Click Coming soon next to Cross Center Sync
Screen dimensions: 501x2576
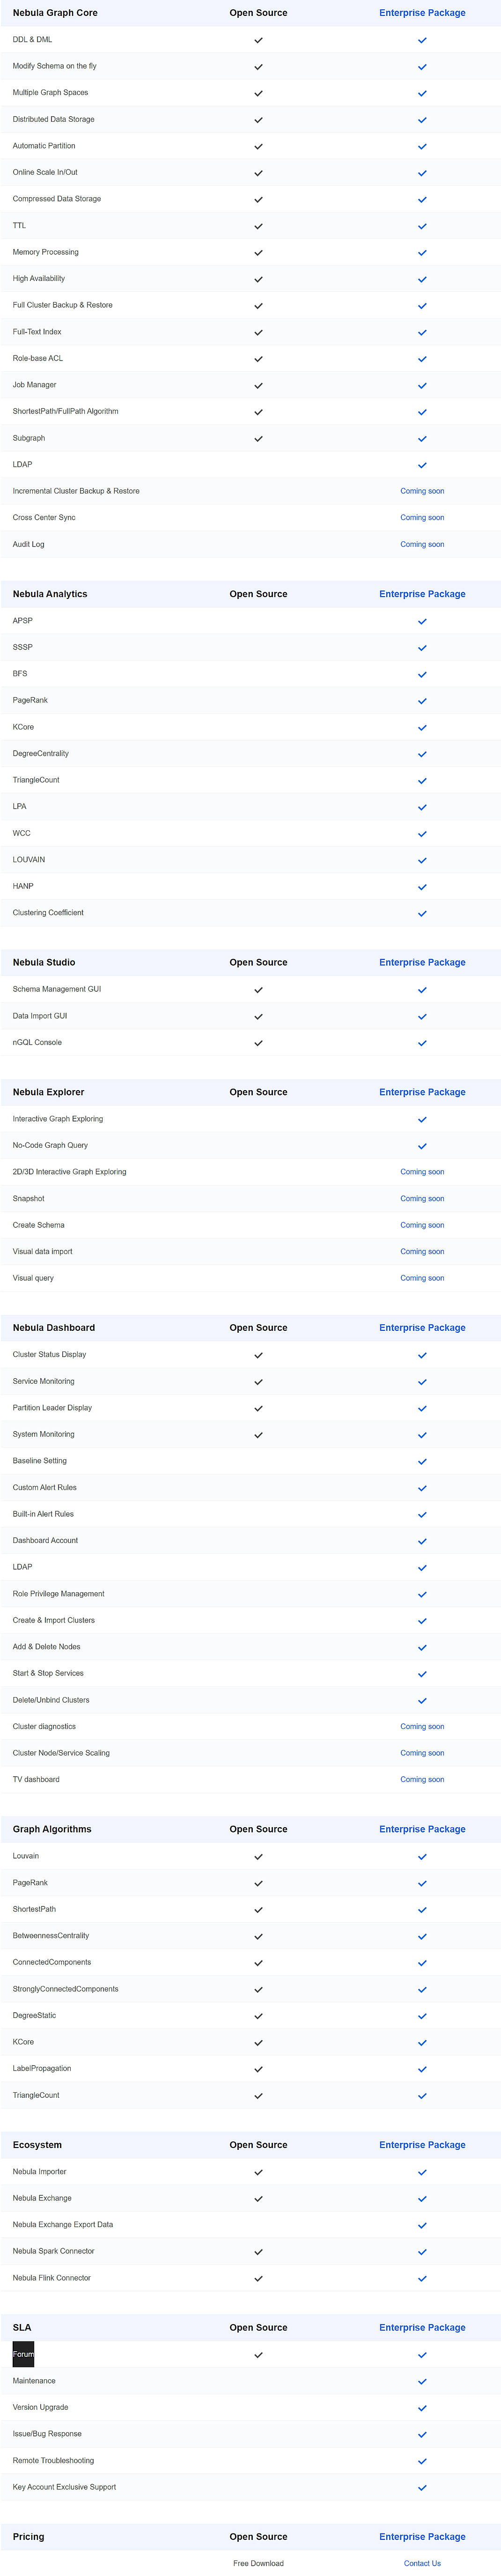(x=422, y=517)
